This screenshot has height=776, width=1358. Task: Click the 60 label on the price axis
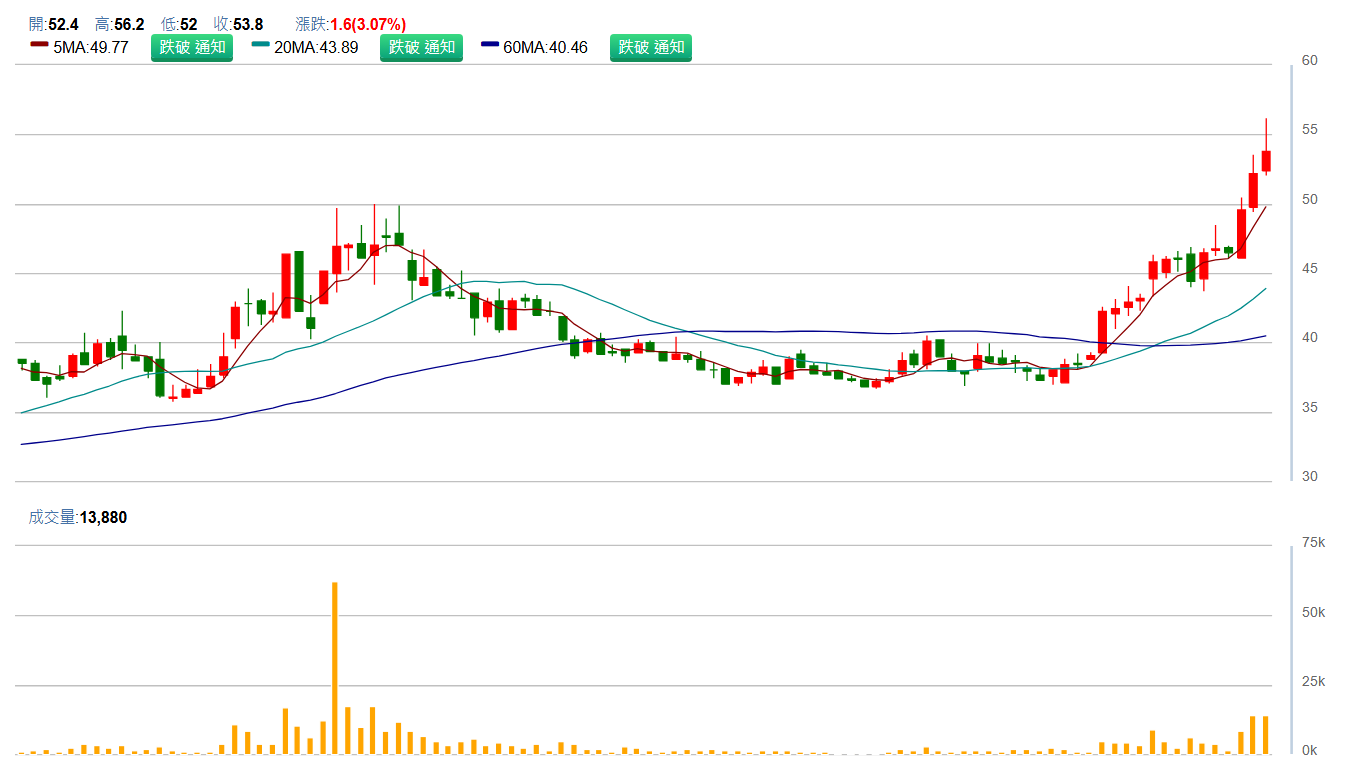click(1309, 61)
